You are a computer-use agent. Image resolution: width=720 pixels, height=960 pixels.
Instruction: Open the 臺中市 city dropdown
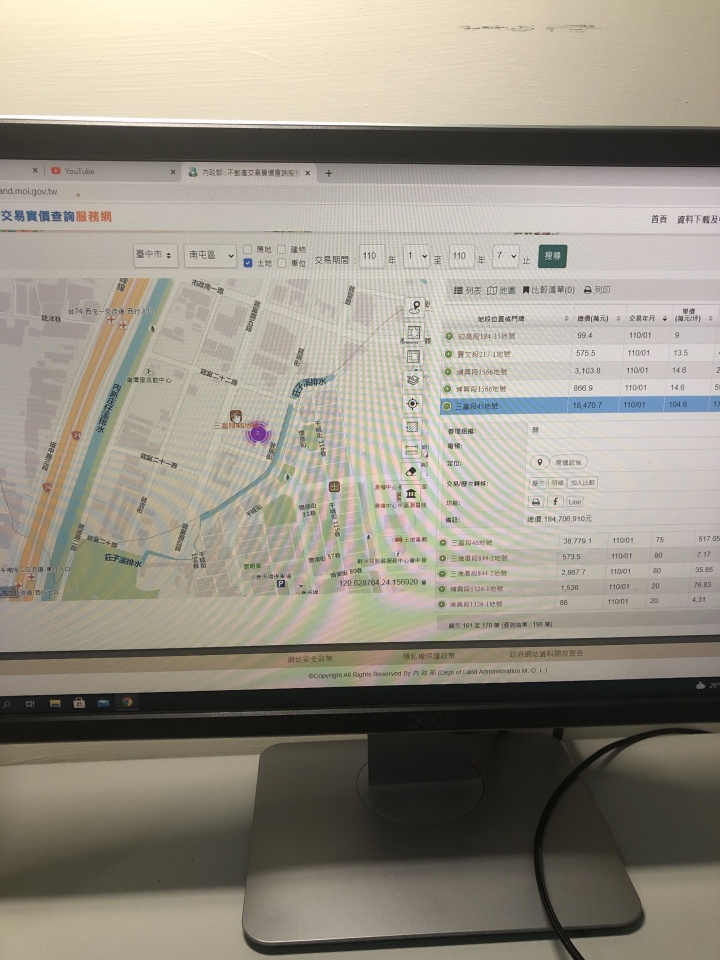pyautogui.click(x=155, y=255)
